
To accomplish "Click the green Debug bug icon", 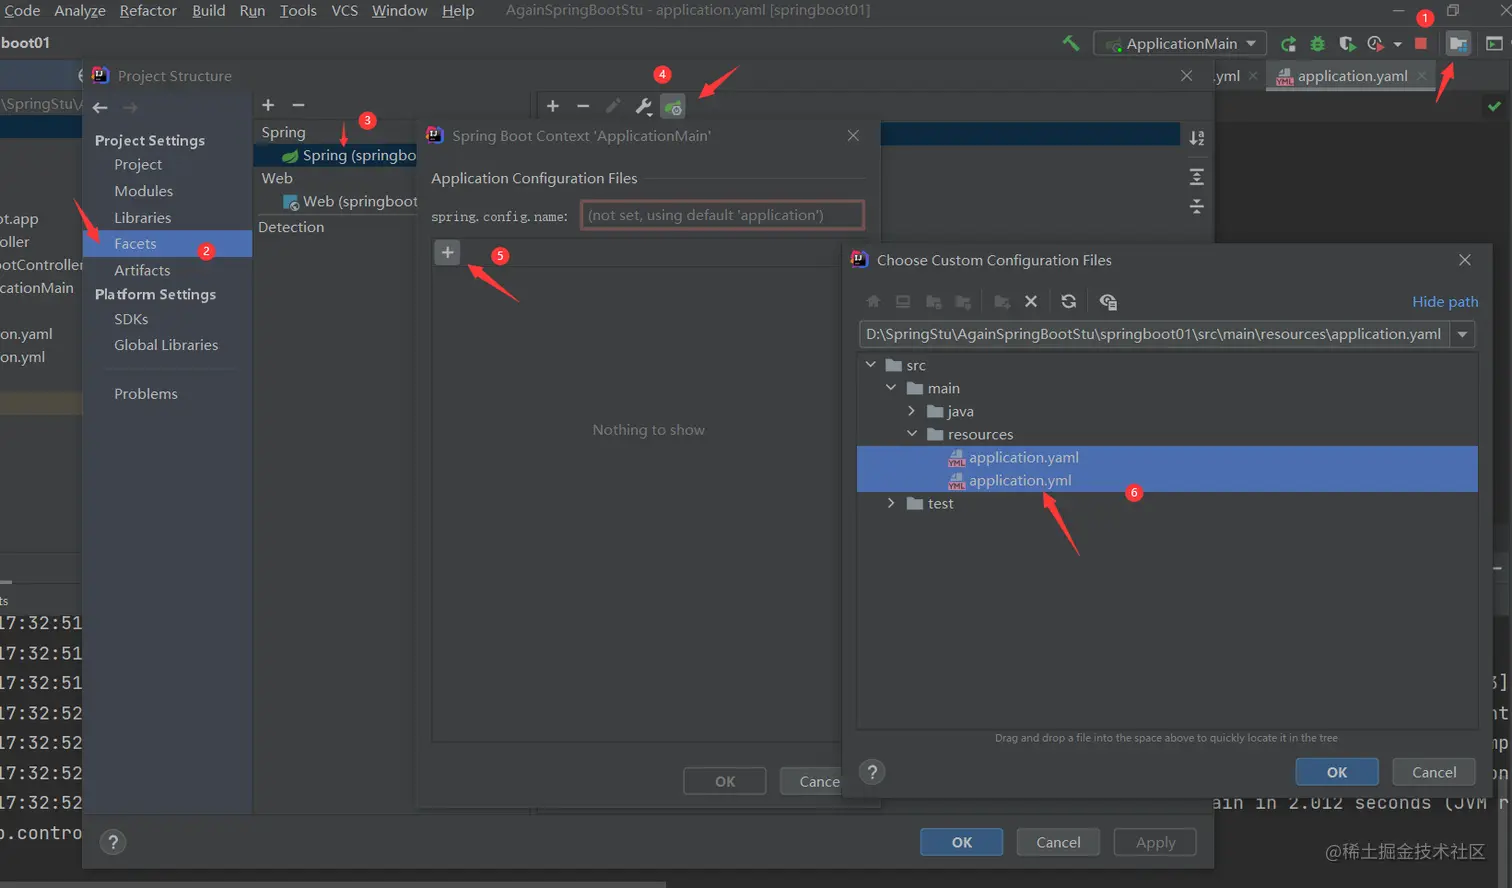I will coord(1318,44).
